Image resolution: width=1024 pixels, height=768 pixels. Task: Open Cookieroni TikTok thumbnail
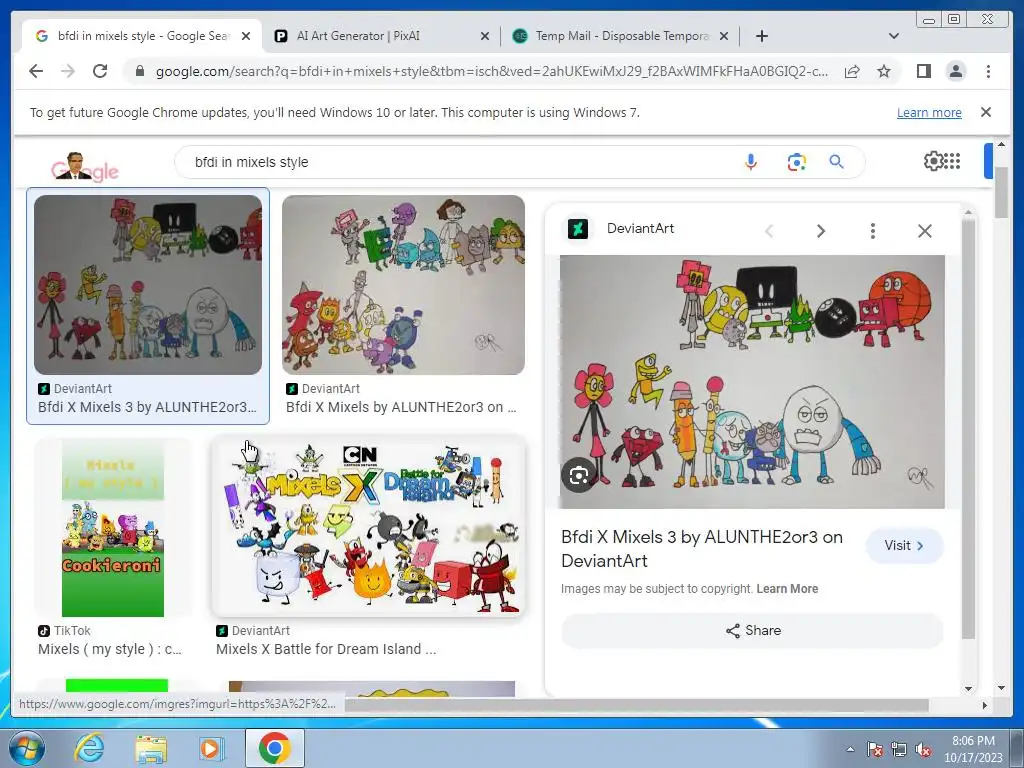[x=113, y=528]
